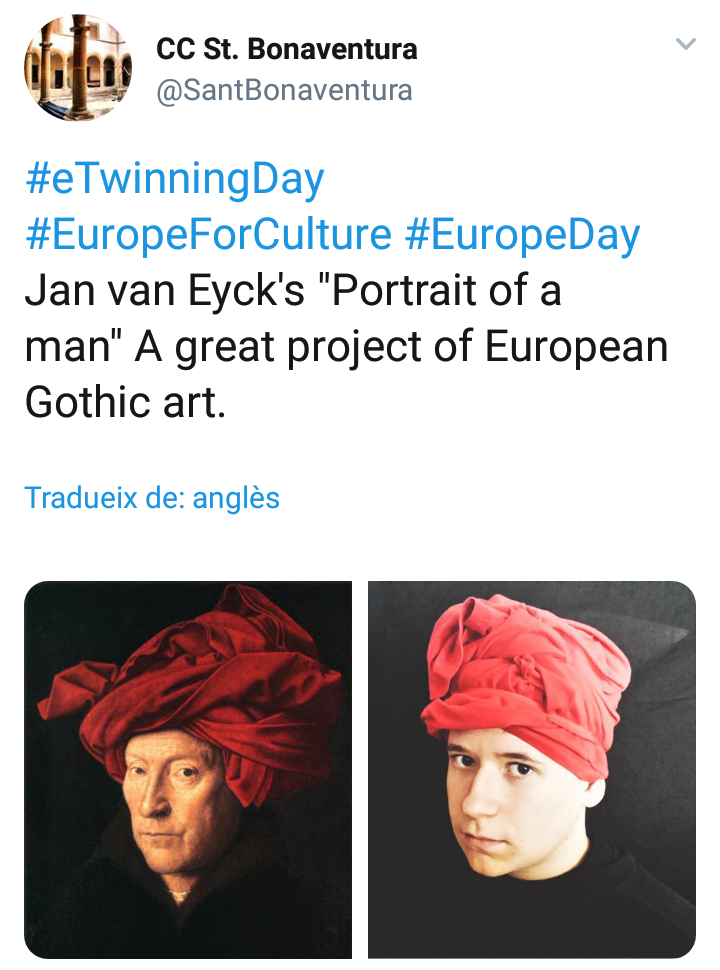Open the CC St. Bonaventura profile avatar
The height and width of the screenshot is (970, 720).
click(x=78, y=68)
